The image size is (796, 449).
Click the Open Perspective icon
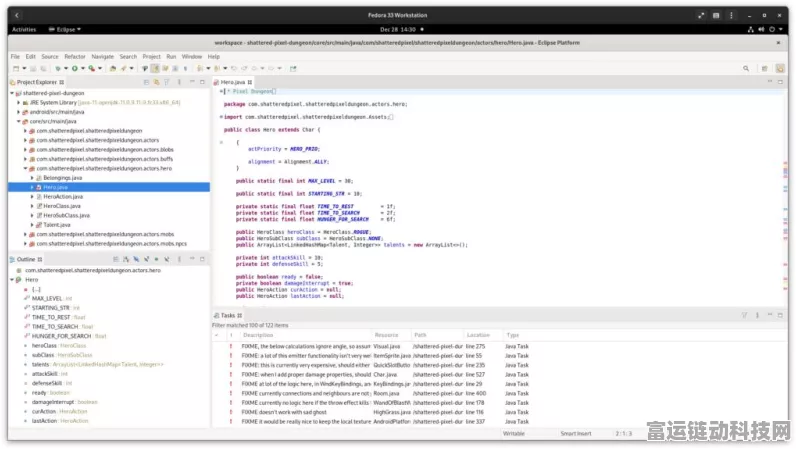(765, 69)
